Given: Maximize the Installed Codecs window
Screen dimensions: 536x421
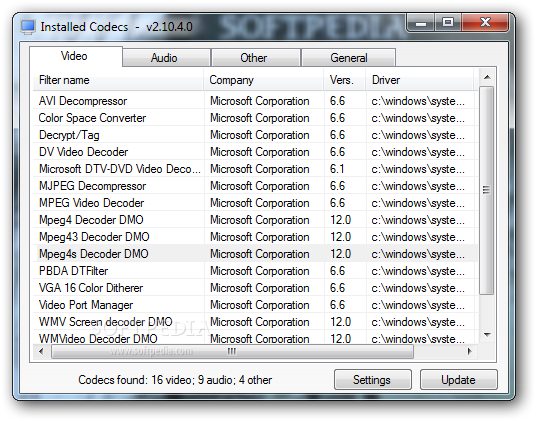Looking at the screenshot, I should [x=448, y=23].
